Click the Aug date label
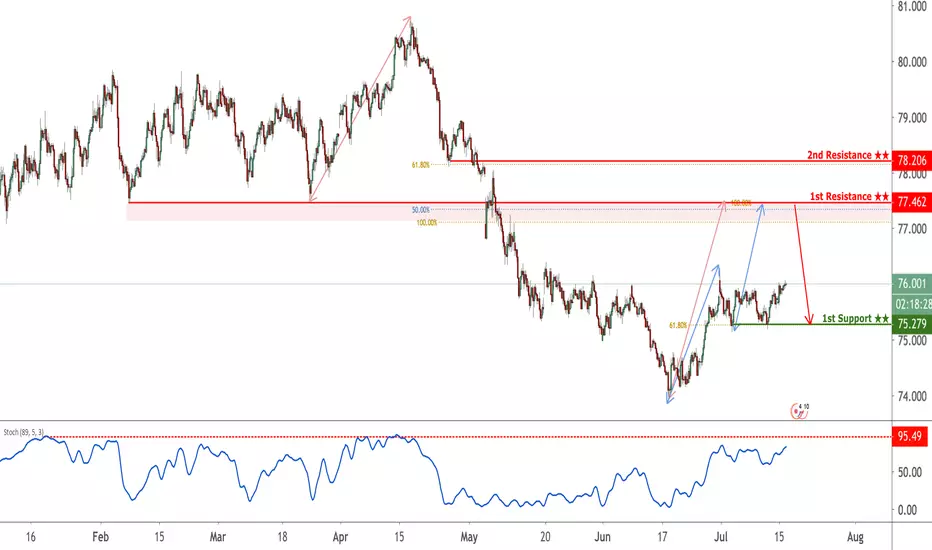 coord(855,537)
